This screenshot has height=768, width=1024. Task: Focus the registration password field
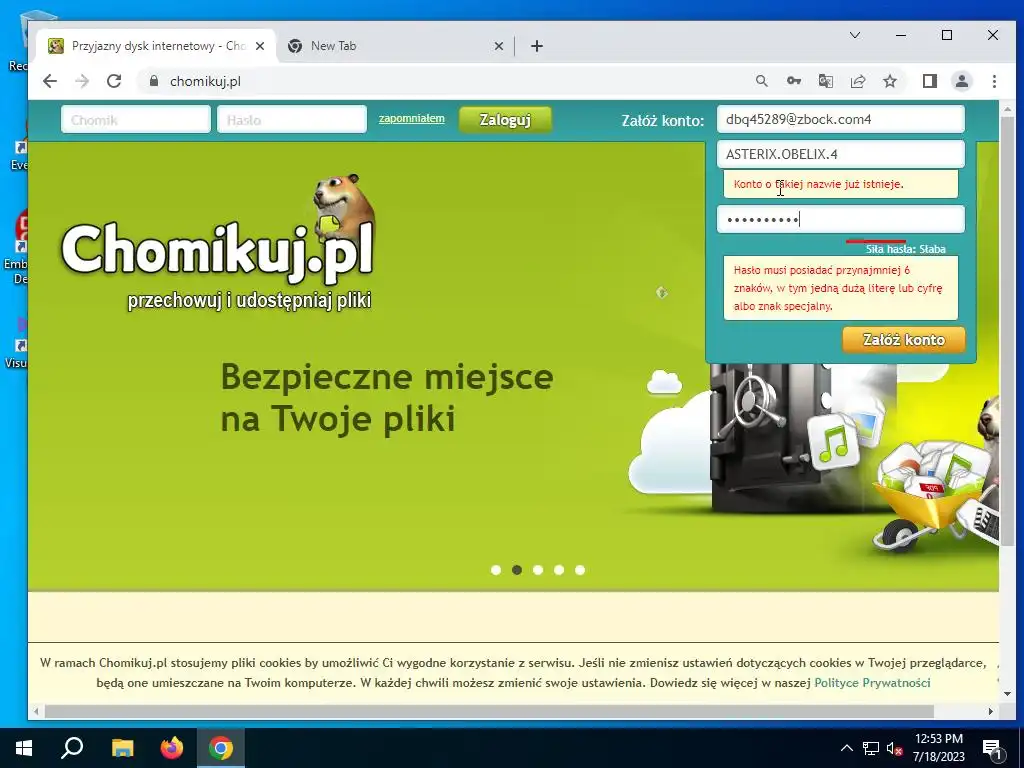point(840,219)
